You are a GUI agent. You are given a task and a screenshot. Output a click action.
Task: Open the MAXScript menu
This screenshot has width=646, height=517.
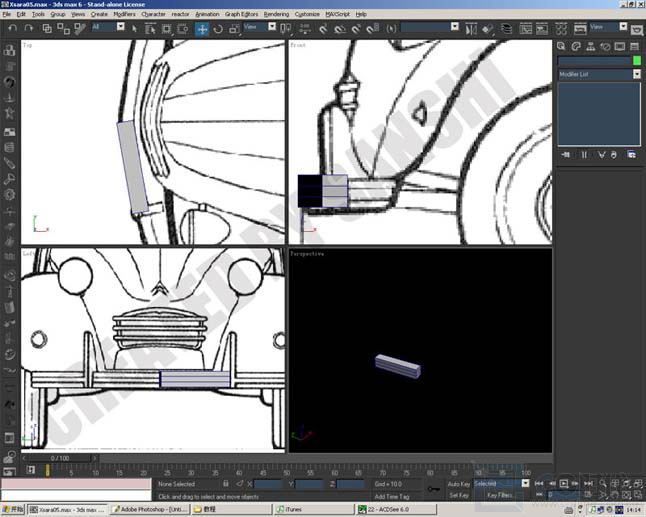pyautogui.click(x=337, y=14)
